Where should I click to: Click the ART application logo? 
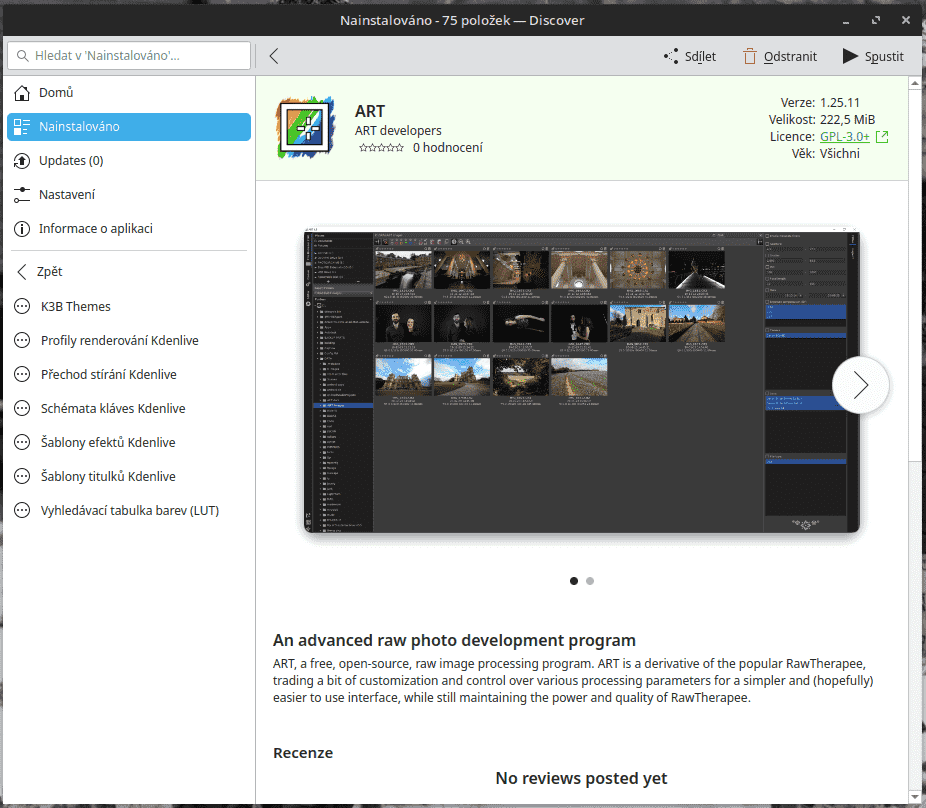point(306,128)
